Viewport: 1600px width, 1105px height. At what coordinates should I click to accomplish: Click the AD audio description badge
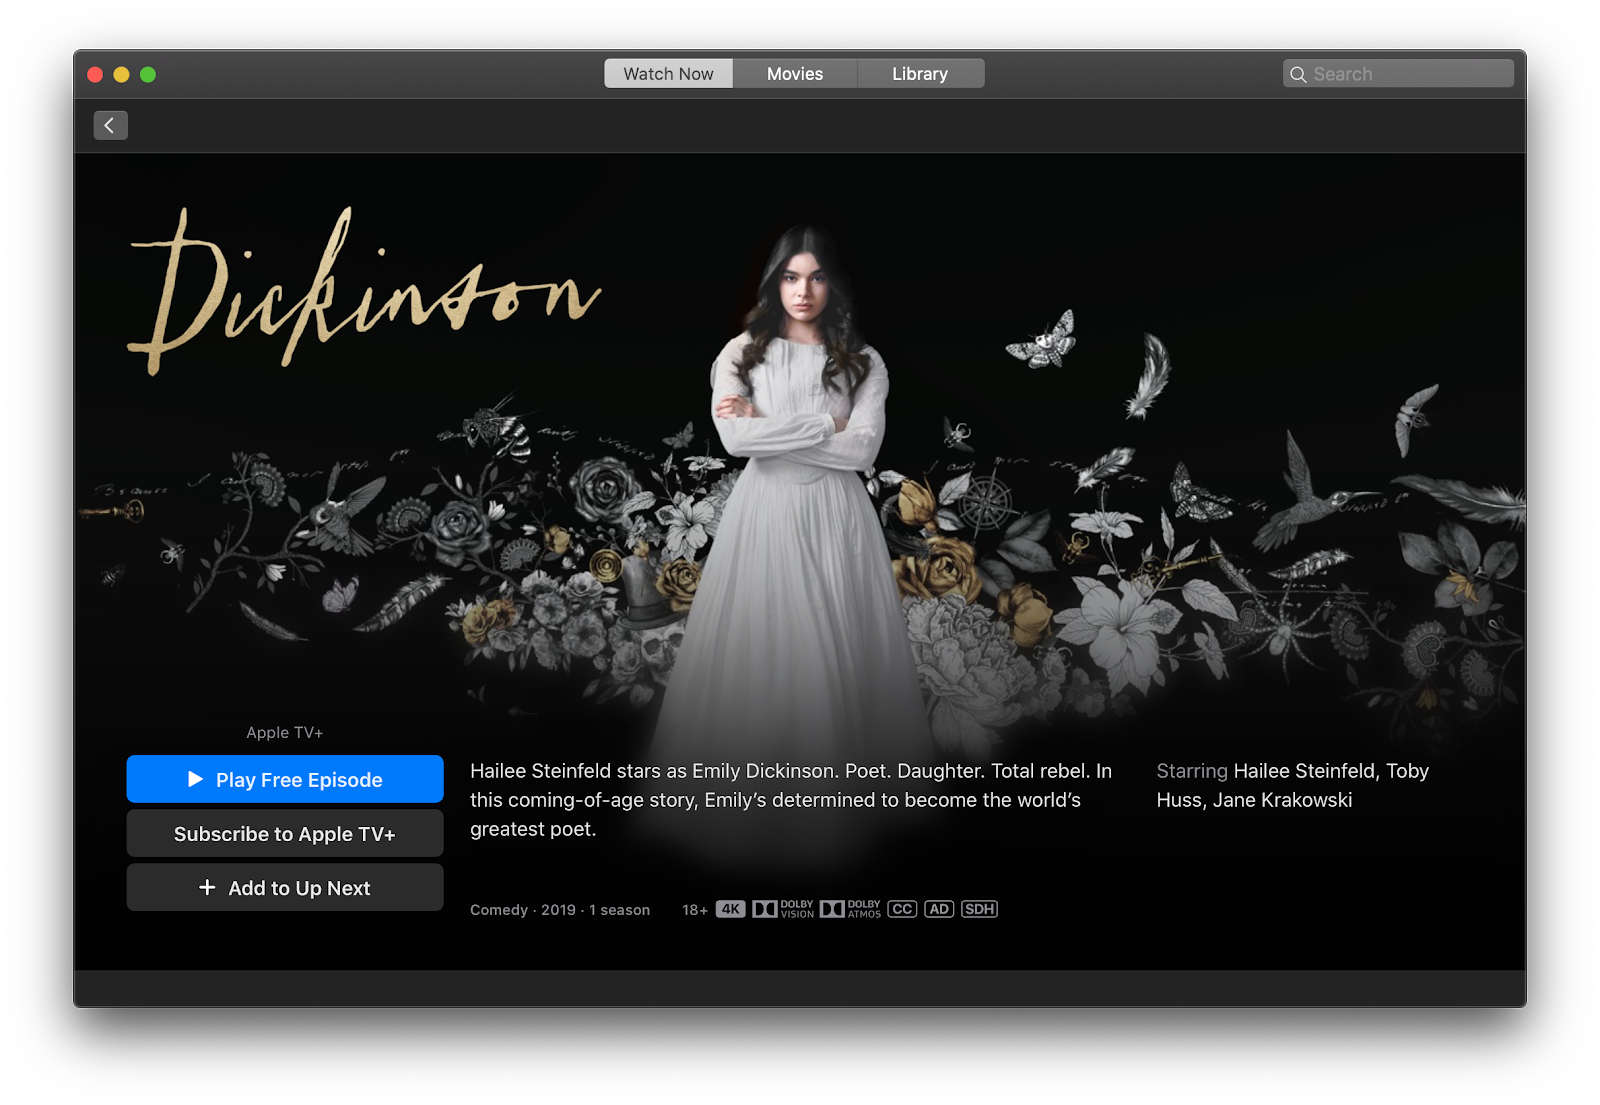coord(938,909)
